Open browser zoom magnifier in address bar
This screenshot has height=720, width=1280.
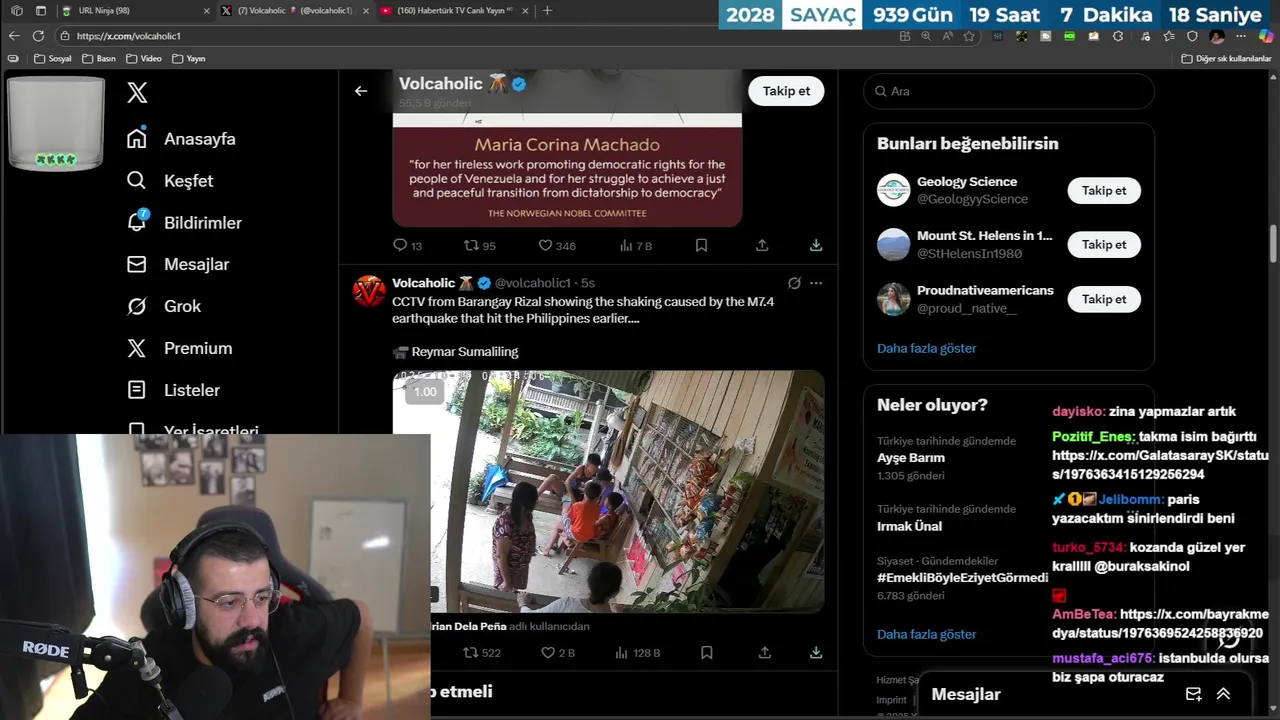pos(926,36)
